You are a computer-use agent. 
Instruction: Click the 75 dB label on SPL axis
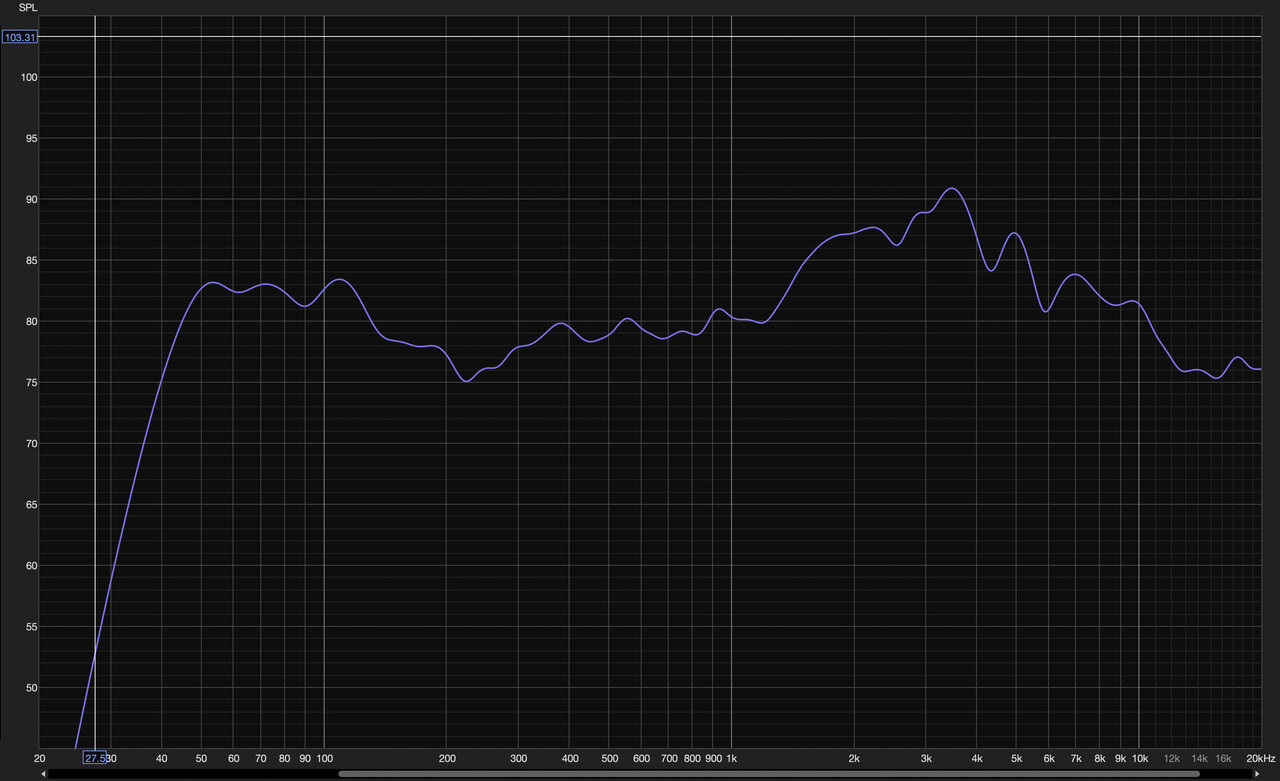(x=31, y=383)
